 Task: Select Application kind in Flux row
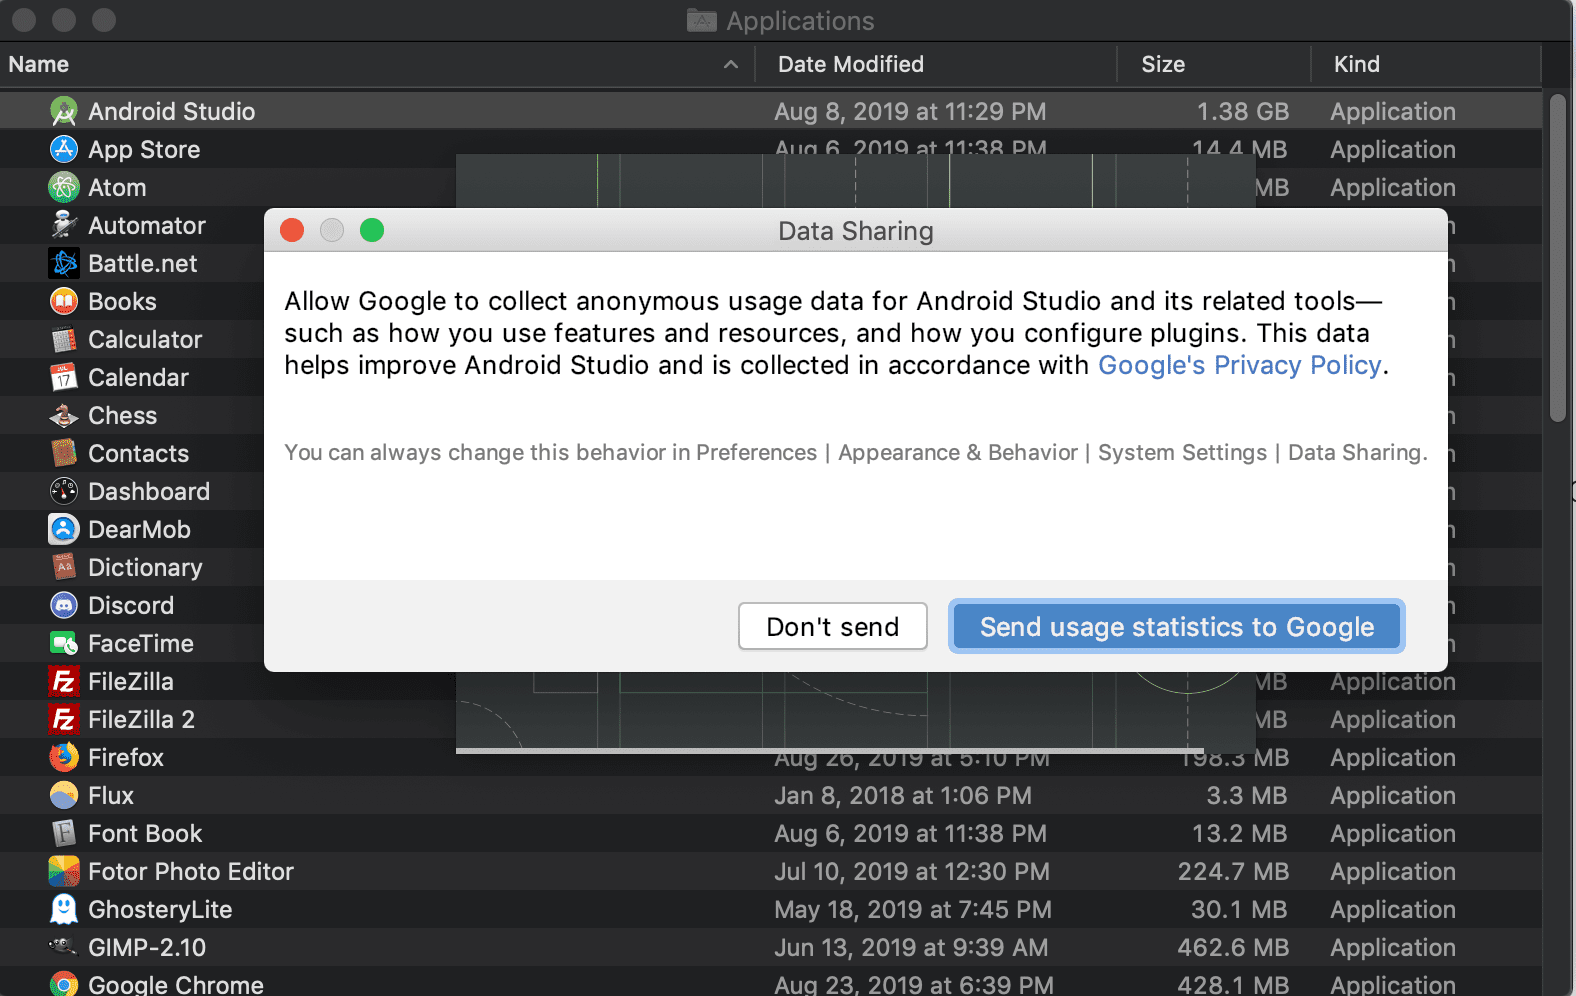pos(1393,795)
